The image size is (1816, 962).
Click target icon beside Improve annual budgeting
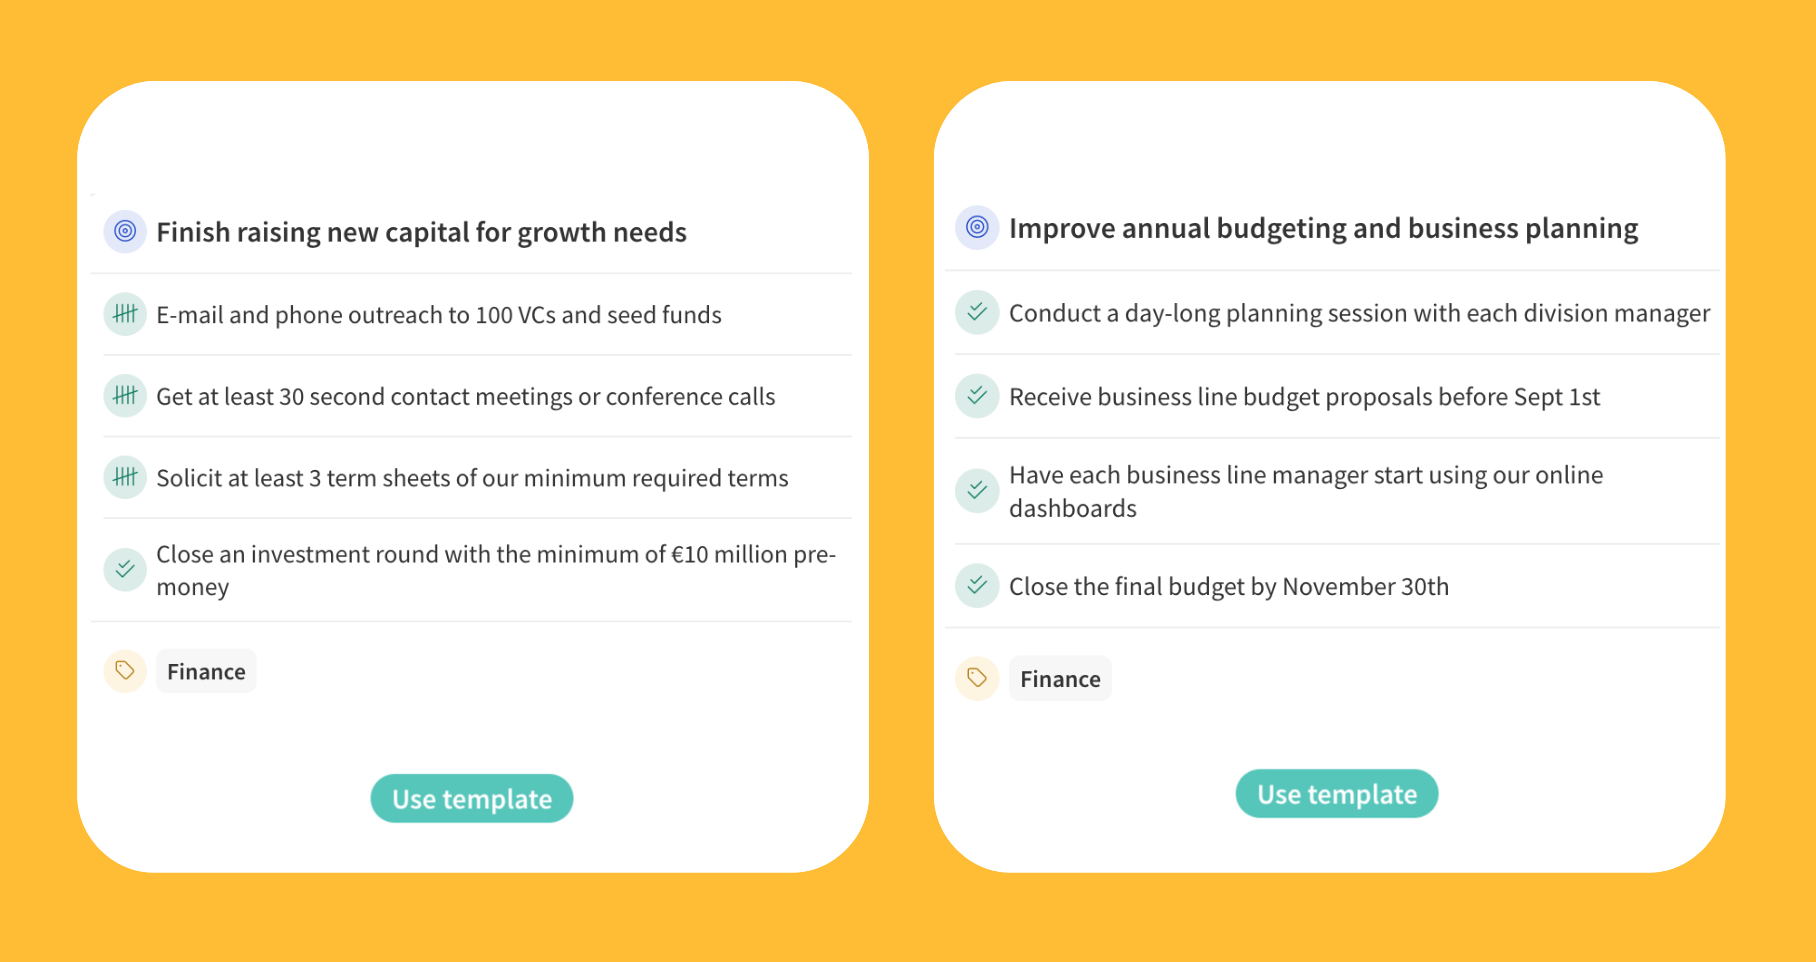click(x=977, y=228)
